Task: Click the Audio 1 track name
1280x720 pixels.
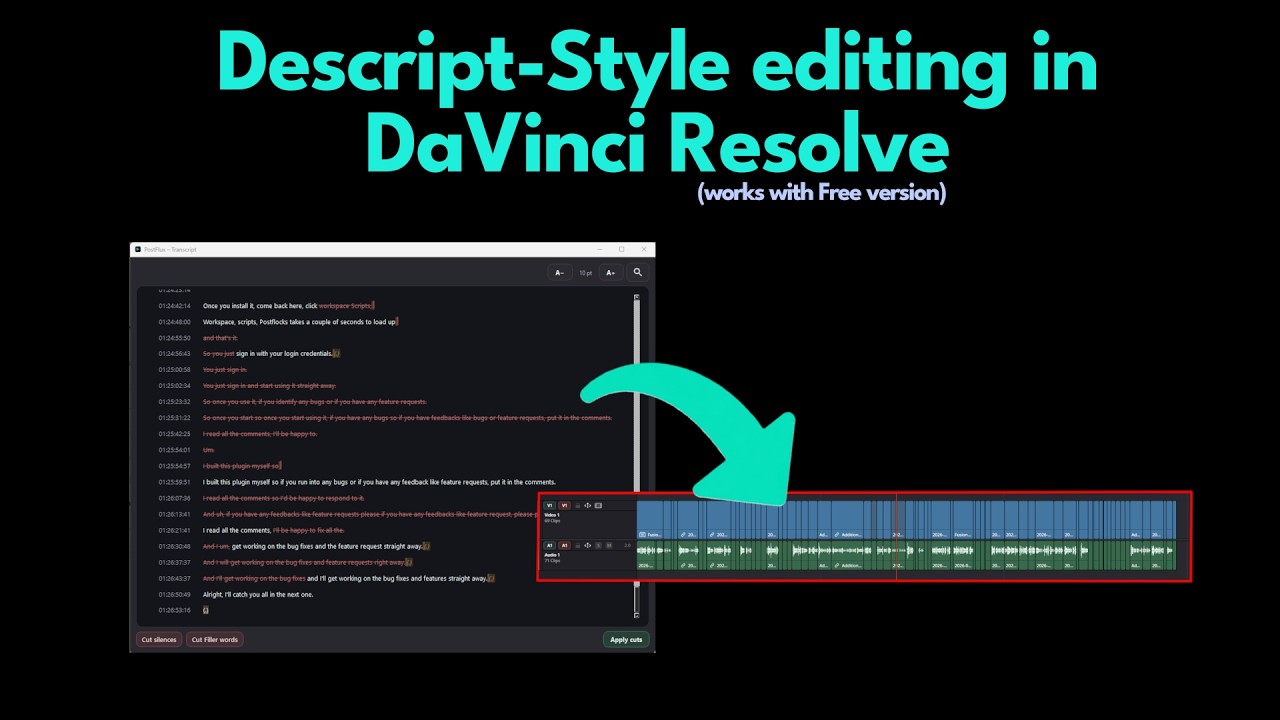Action: coord(552,554)
